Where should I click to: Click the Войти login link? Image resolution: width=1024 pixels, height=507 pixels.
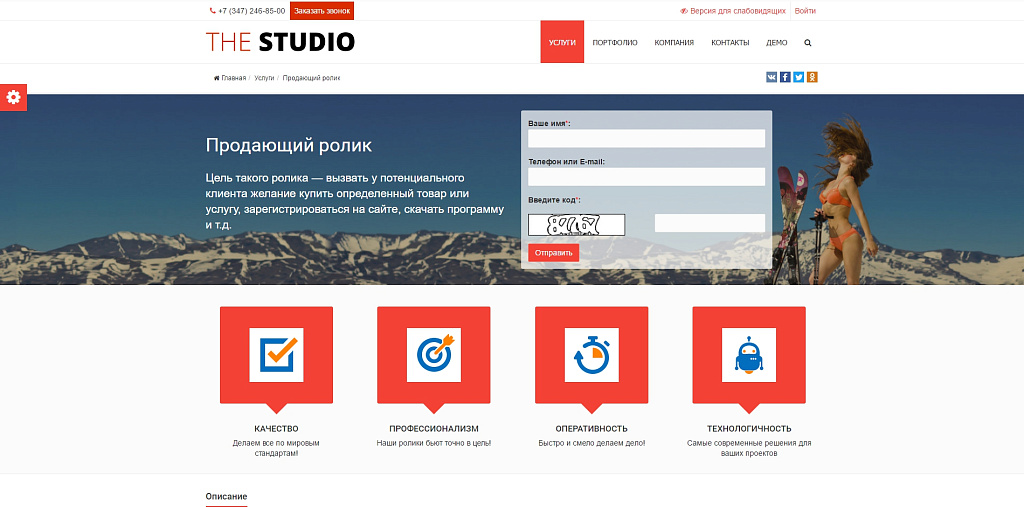pos(805,11)
